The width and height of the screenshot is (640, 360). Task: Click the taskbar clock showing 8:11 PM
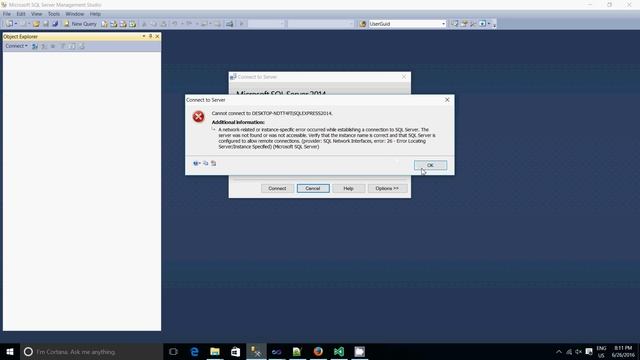click(x=623, y=351)
